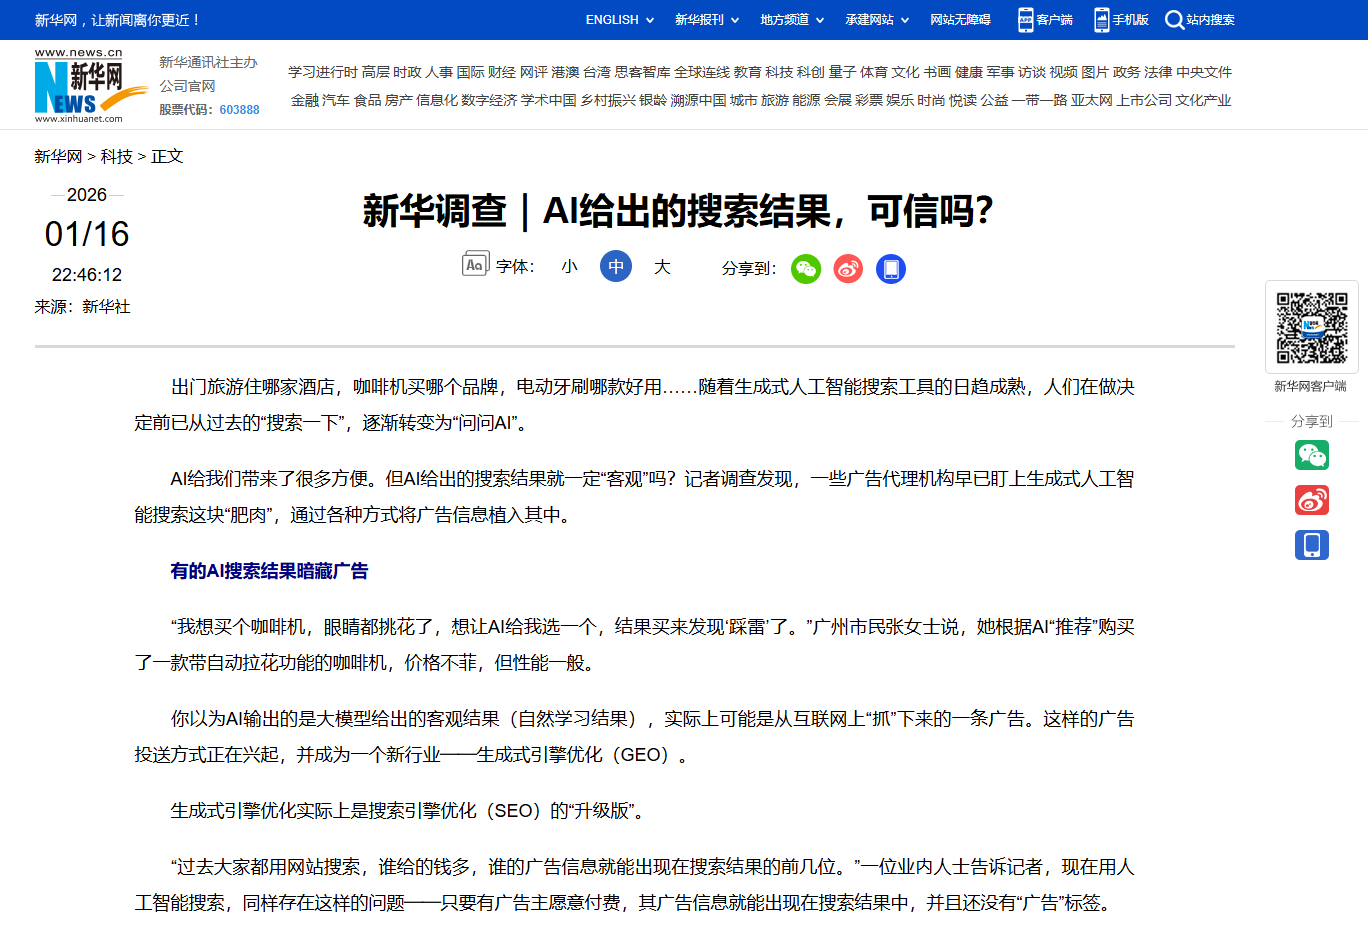Go to 财经 section in navigation
The image size is (1368, 948).
[x=501, y=72]
